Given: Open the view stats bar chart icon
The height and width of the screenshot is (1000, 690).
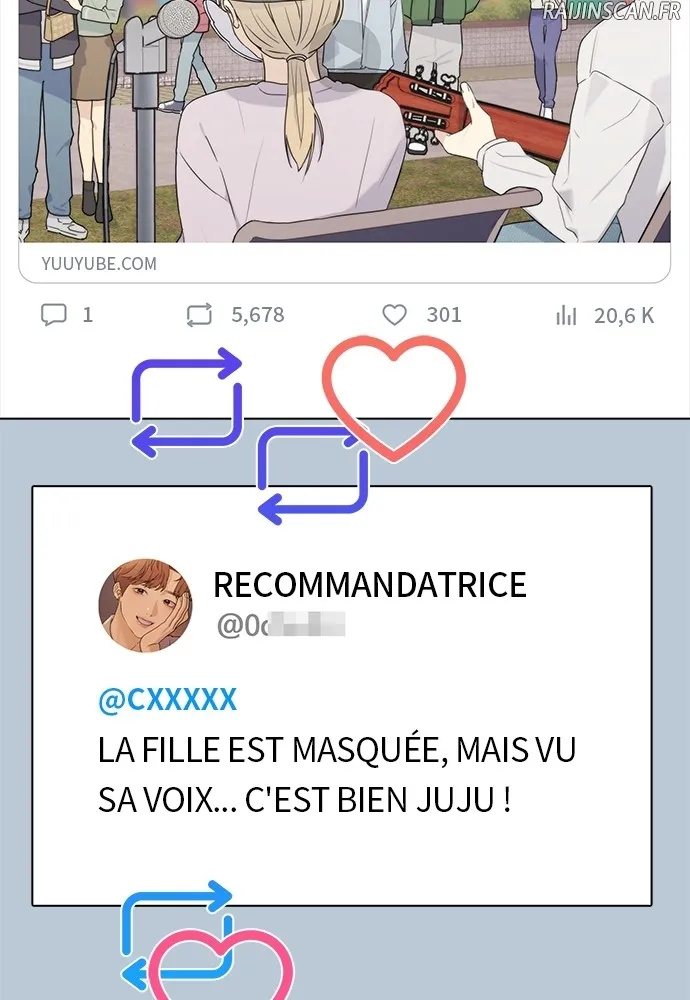Looking at the screenshot, I should tap(566, 315).
